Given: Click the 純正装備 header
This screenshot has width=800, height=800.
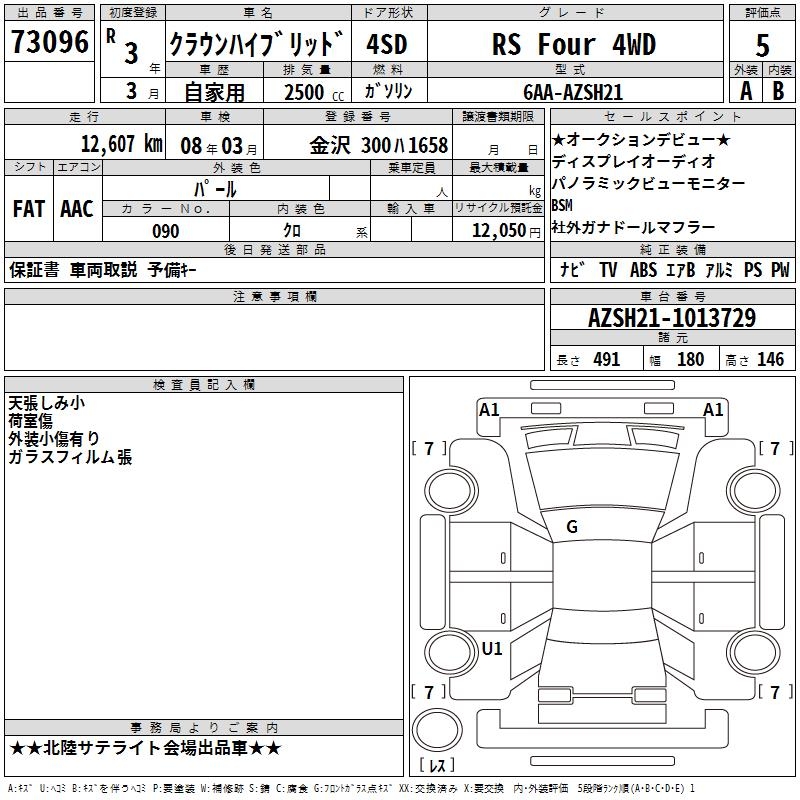Looking at the screenshot, I should (672, 249).
